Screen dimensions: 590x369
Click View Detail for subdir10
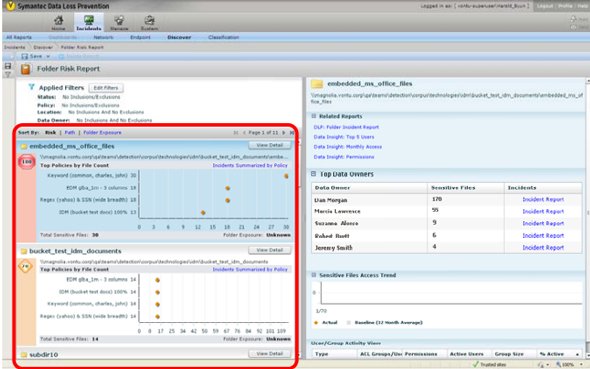pyautogui.click(x=269, y=354)
